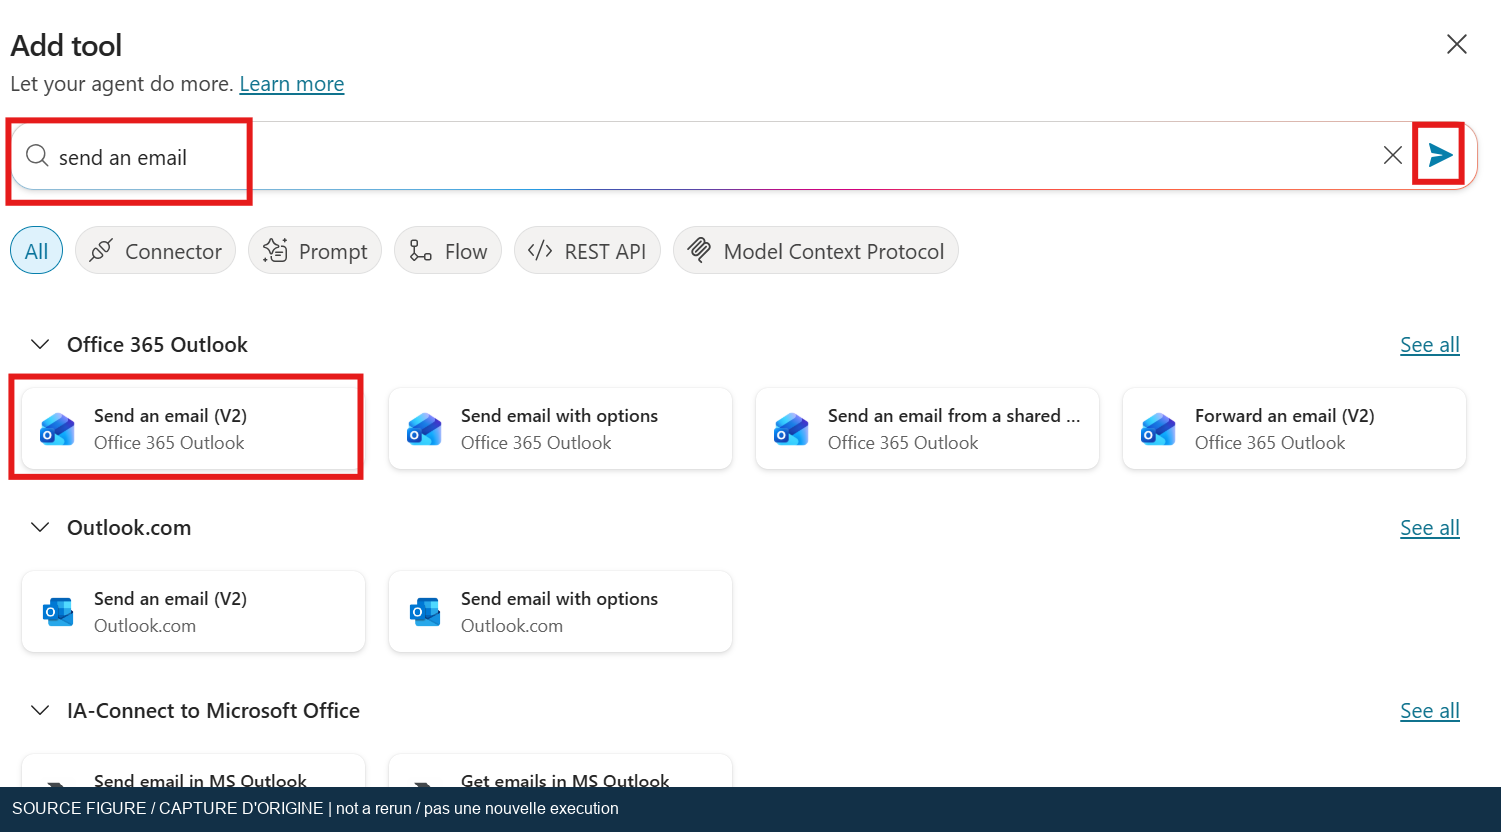Image resolution: width=1501 pixels, height=832 pixels.
Task: Close the Add tool dialog
Action: tap(1457, 44)
